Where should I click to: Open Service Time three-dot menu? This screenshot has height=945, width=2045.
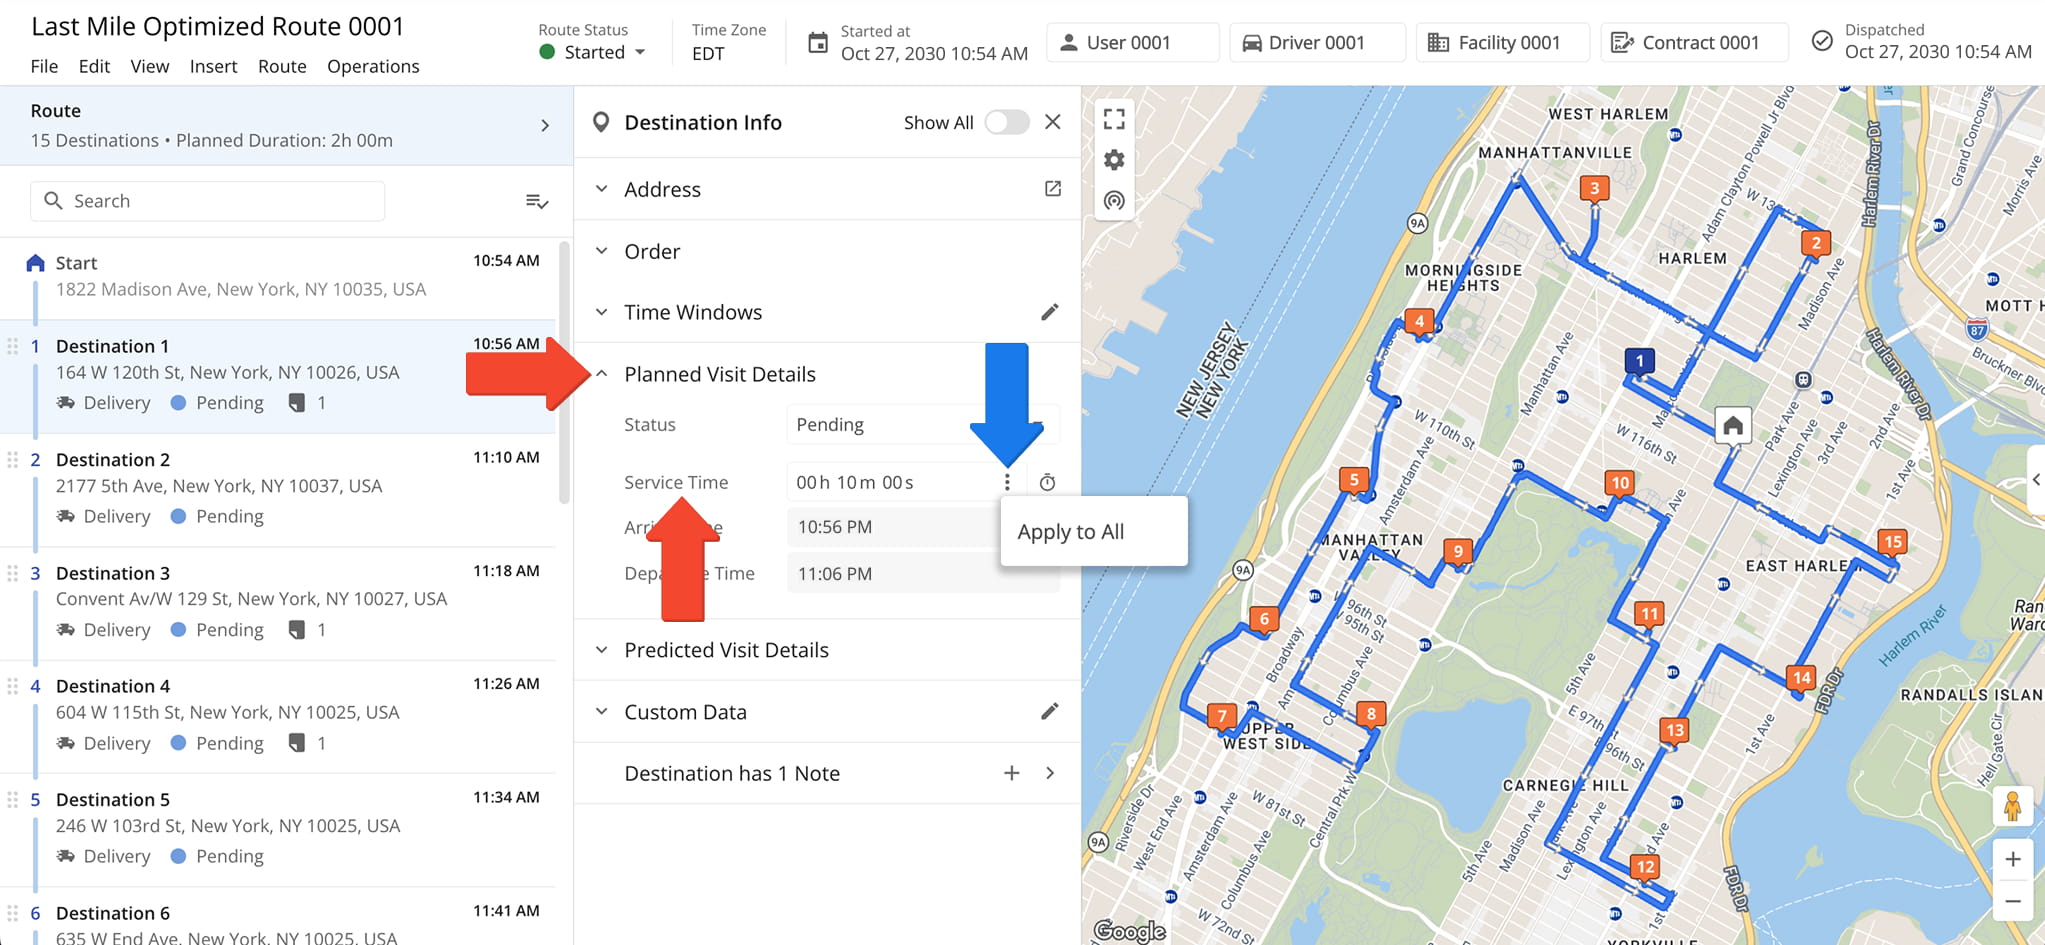click(1007, 483)
